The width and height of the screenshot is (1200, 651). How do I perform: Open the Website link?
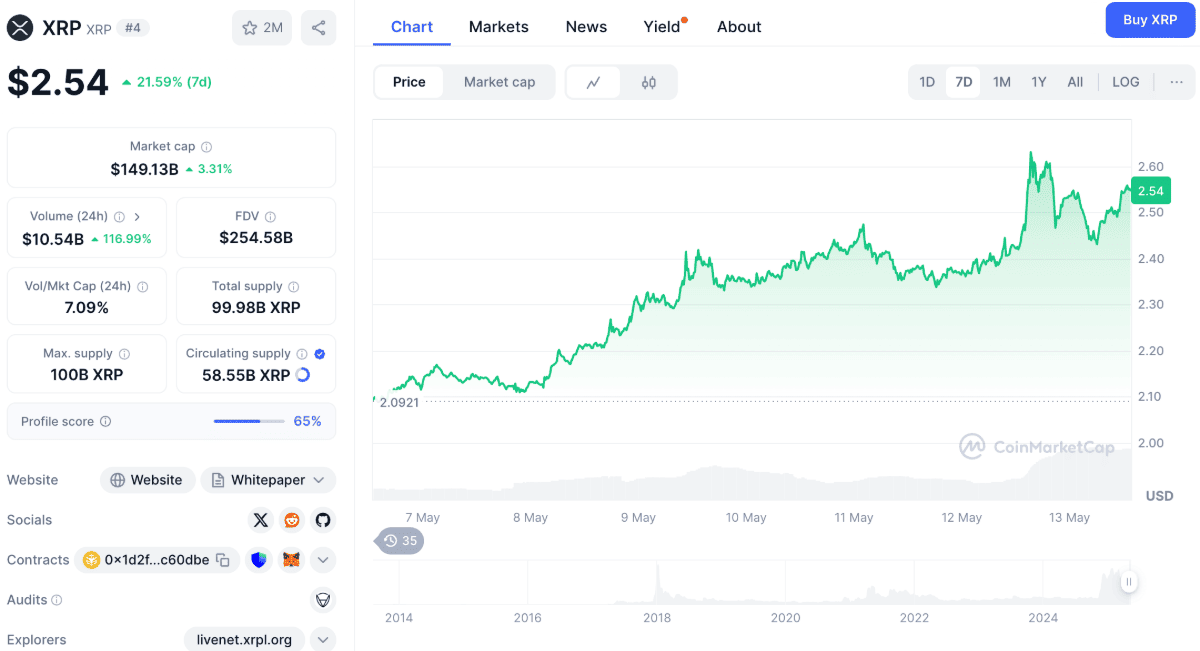click(x=147, y=480)
